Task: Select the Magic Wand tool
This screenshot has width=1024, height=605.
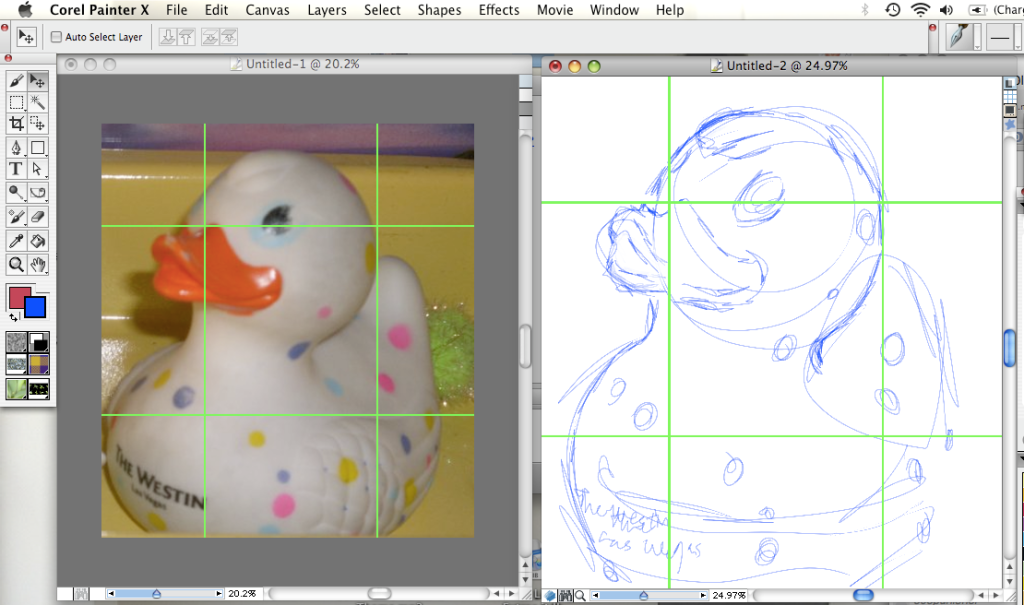Action: (38, 102)
